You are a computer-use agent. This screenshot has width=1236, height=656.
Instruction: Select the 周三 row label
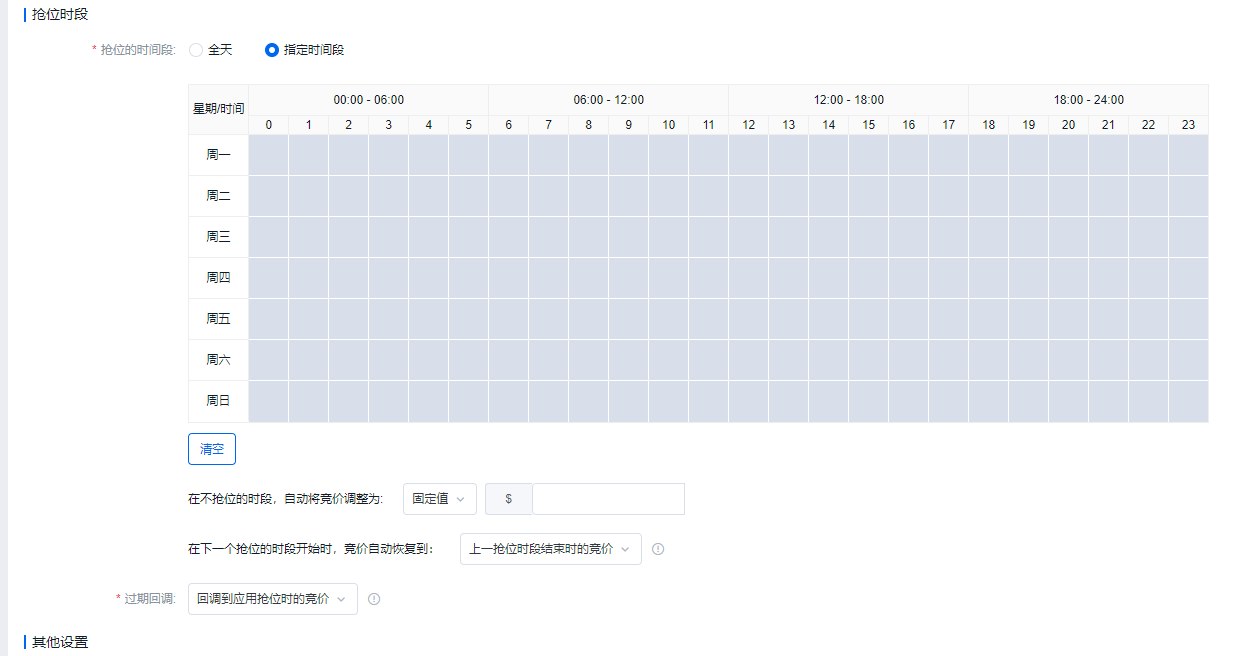(x=218, y=237)
